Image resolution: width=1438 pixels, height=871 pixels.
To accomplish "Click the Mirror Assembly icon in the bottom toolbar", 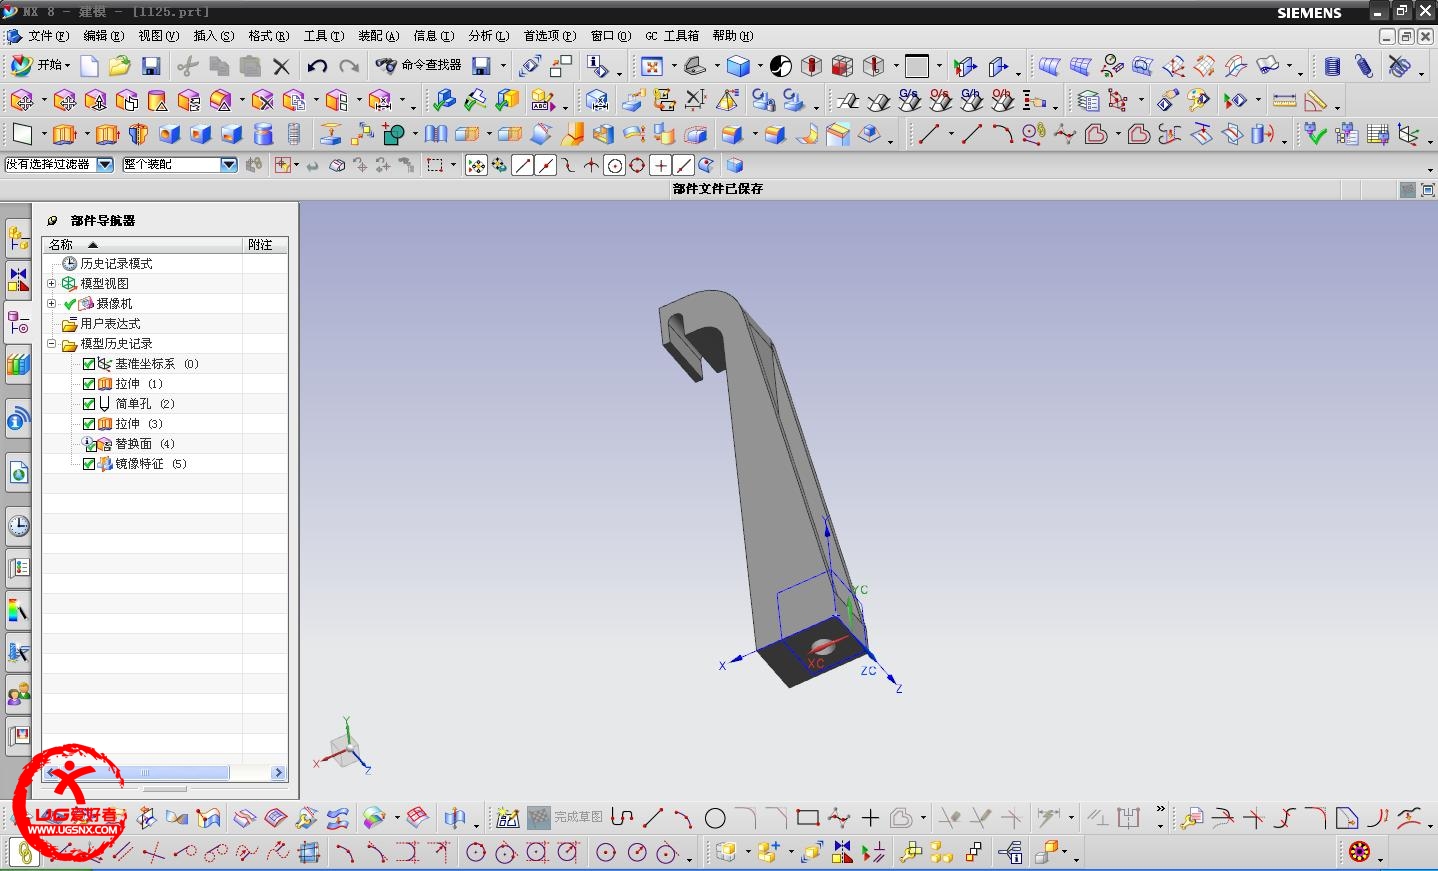I will [x=843, y=852].
